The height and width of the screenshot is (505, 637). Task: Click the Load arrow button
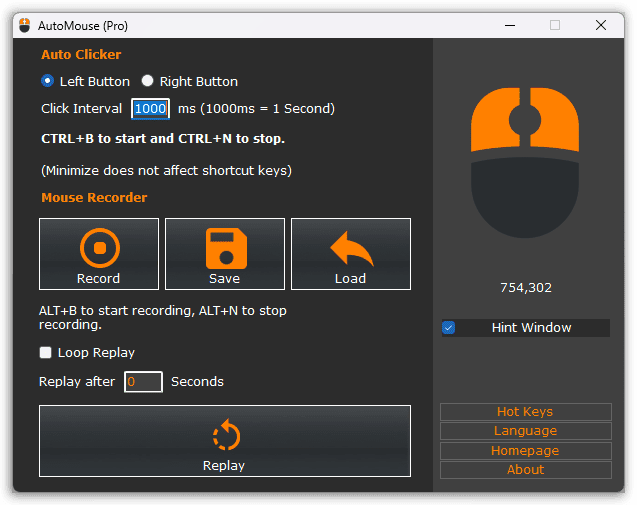351,254
